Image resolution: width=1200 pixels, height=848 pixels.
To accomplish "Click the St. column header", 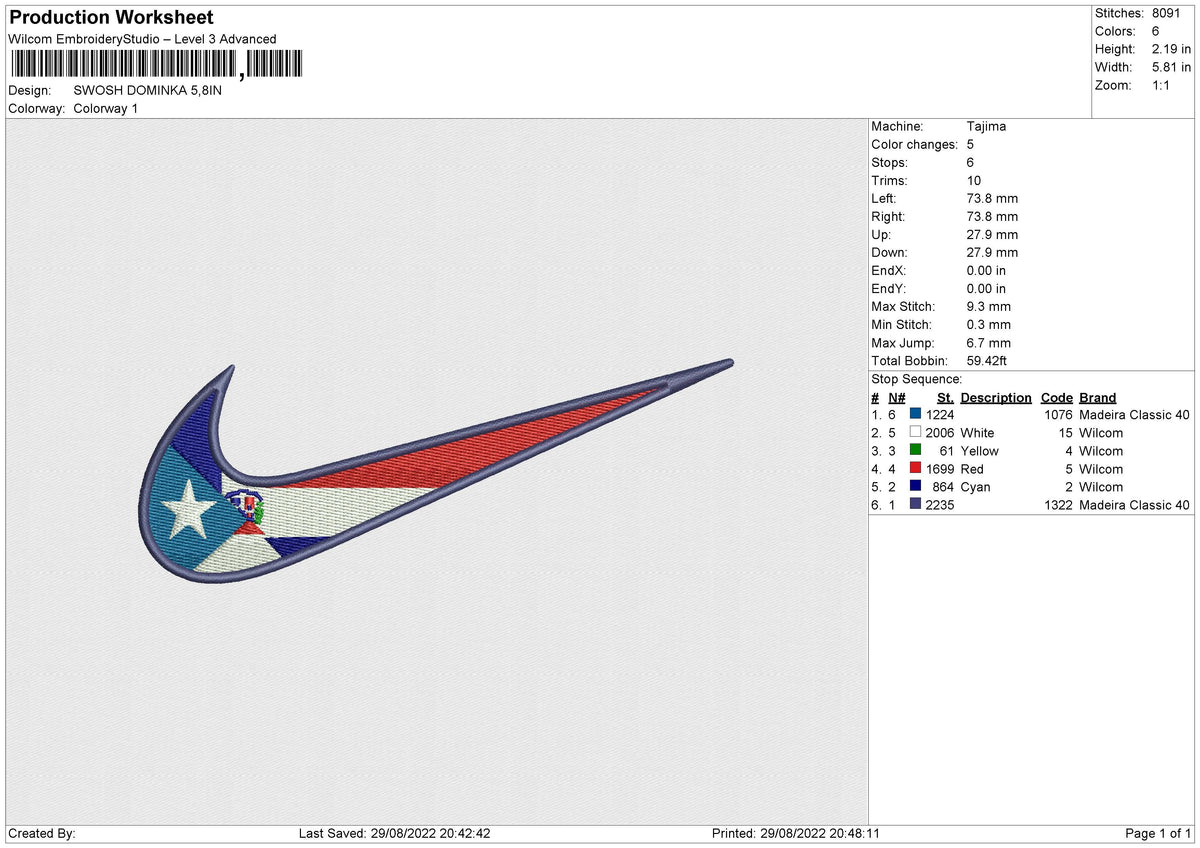I will [x=945, y=397].
